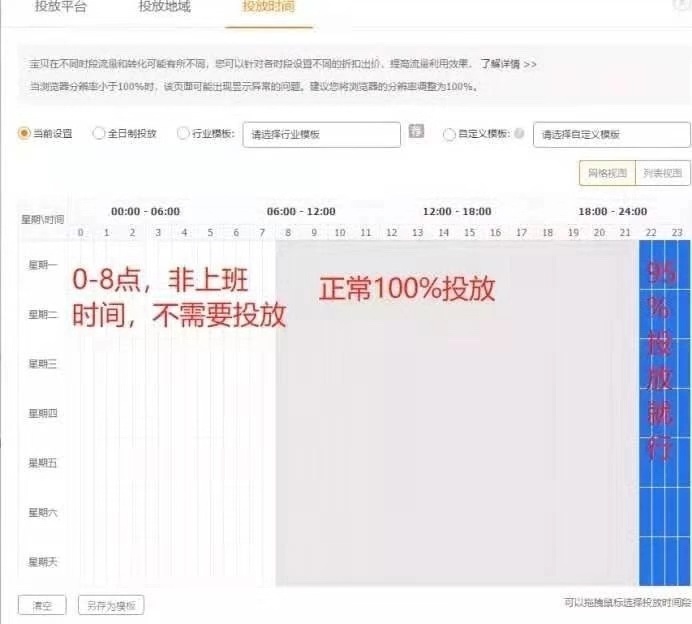Click hour 0 column header
The height and width of the screenshot is (624, 692).
tap(80, 232)
